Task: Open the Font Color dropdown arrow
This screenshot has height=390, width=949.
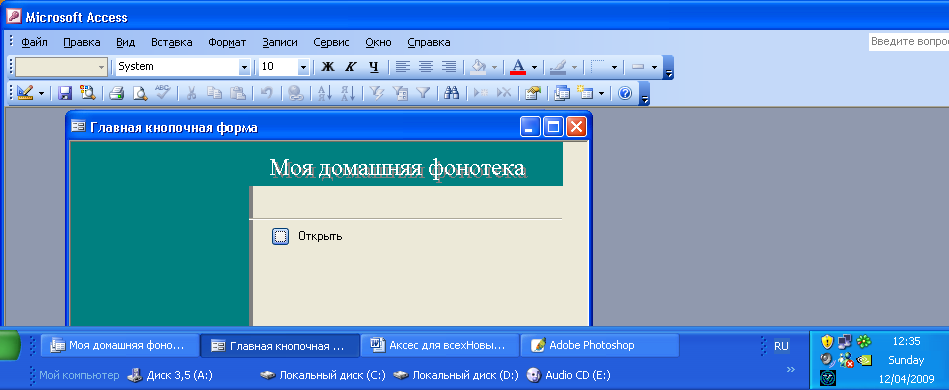Action: click(534, 67)
